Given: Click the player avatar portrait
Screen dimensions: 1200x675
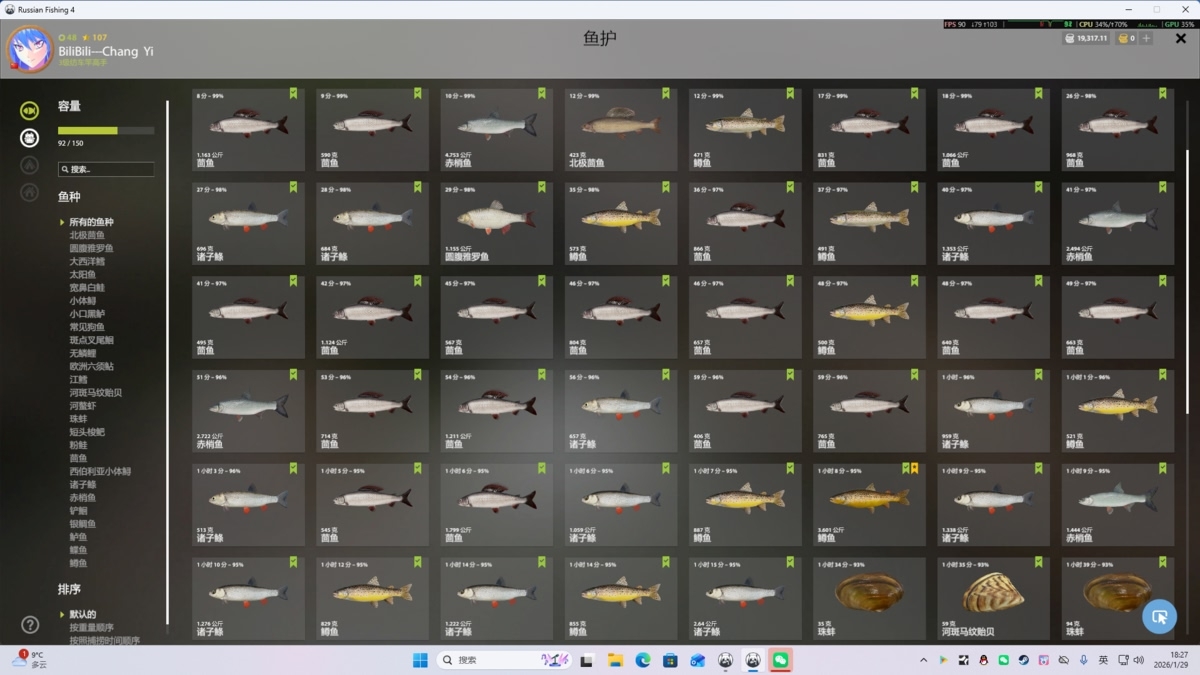Looking at the screenshot, I should tap(30, 49).
